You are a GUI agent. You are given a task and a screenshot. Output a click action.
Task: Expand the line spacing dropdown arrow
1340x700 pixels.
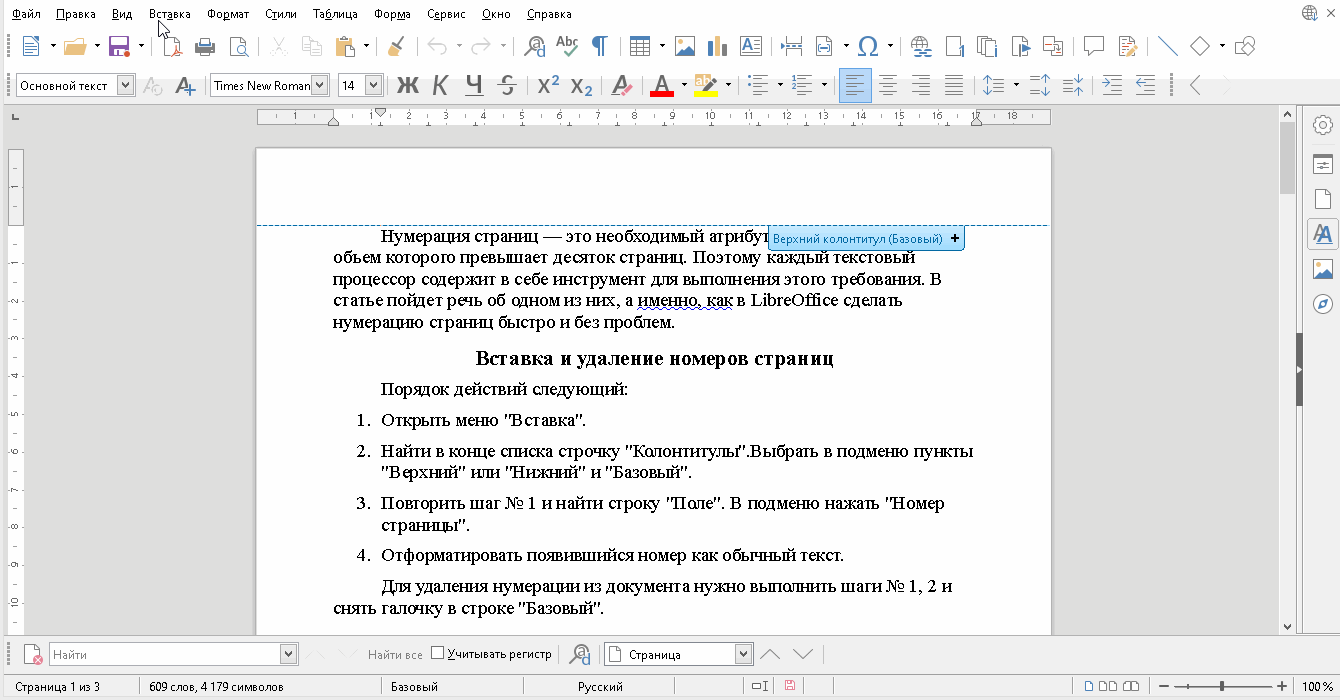click(x=1016, y=86)
